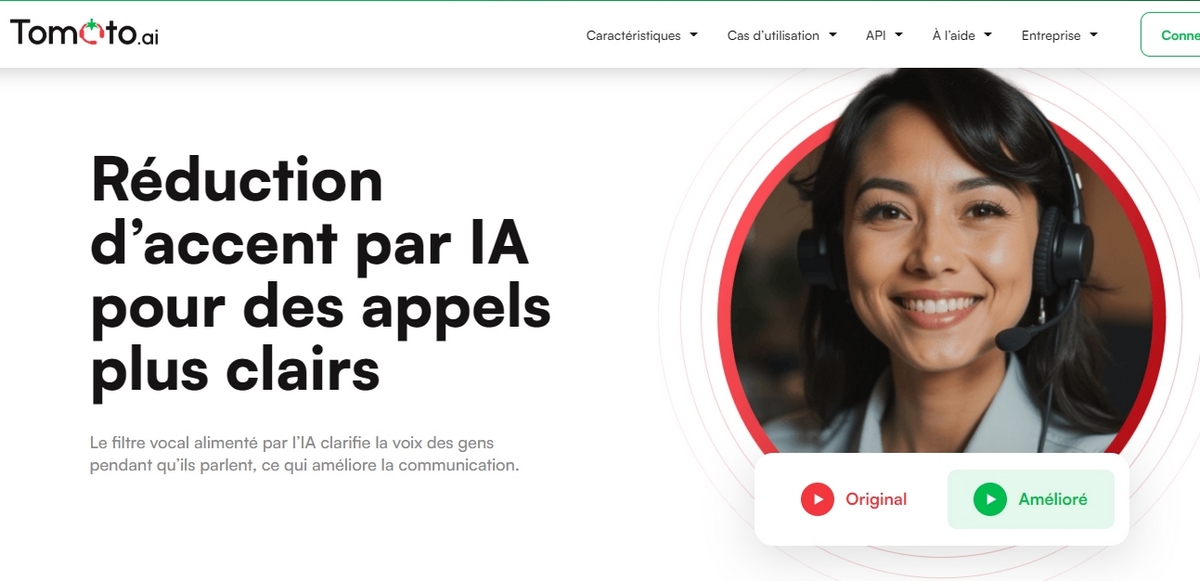Click the Original text label

[x=876, y=499]
